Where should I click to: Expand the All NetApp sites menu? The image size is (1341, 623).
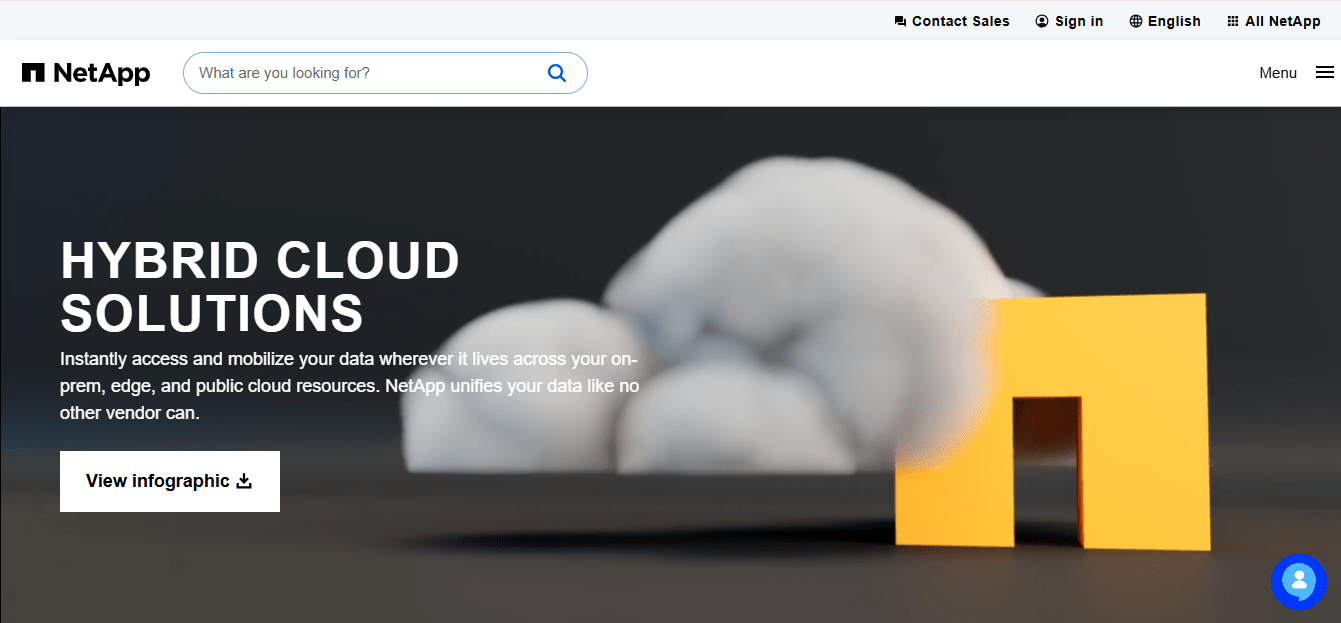coord(1282,21)
